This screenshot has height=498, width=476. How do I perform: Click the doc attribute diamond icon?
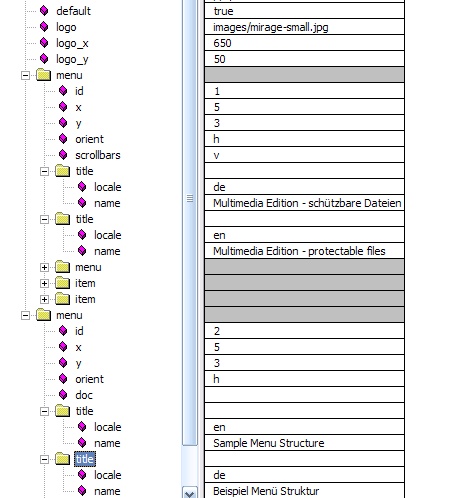63,395
